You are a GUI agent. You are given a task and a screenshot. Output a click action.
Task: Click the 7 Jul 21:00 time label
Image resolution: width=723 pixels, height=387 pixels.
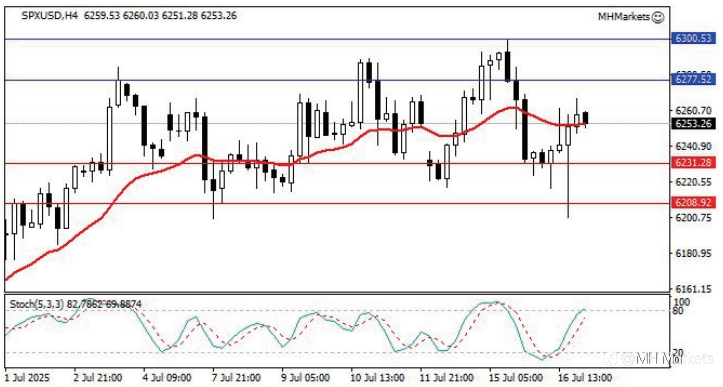tap(236, 378)
